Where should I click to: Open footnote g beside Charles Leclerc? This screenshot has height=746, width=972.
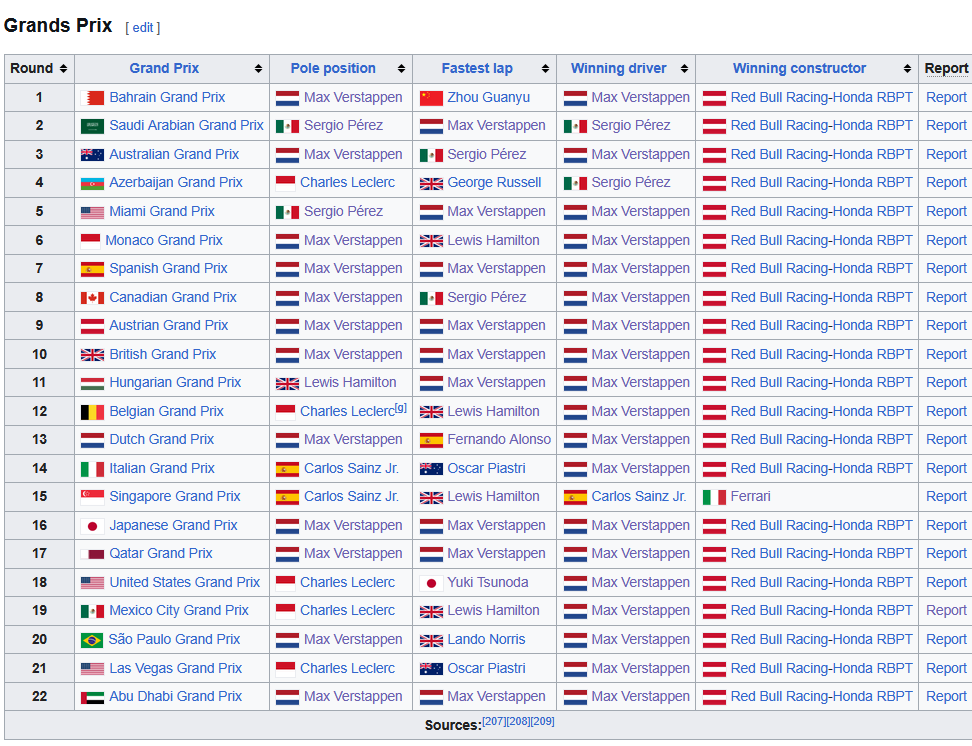(401, 407)
